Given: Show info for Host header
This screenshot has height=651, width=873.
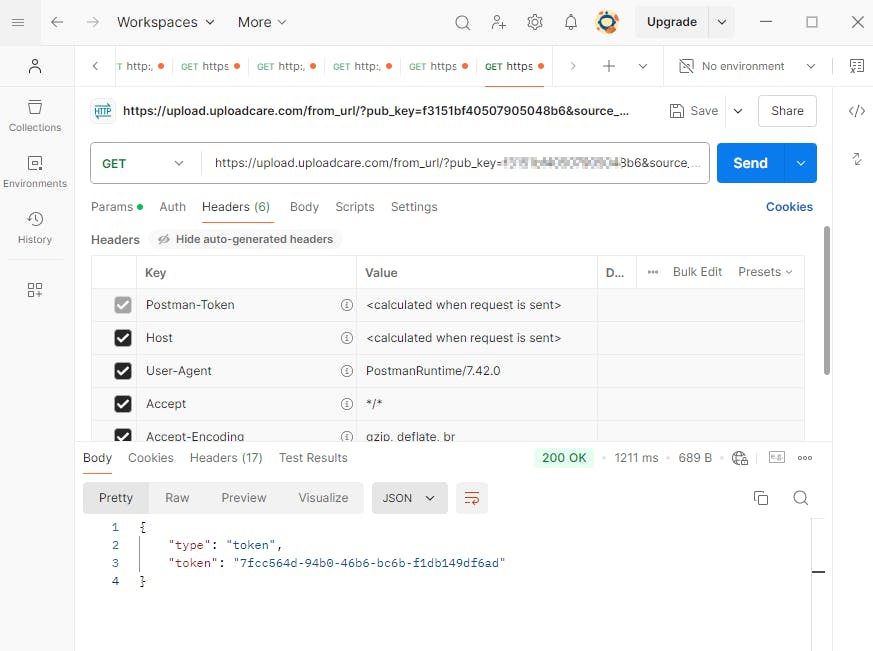Looking at the screenshot, I should (347, 338).
